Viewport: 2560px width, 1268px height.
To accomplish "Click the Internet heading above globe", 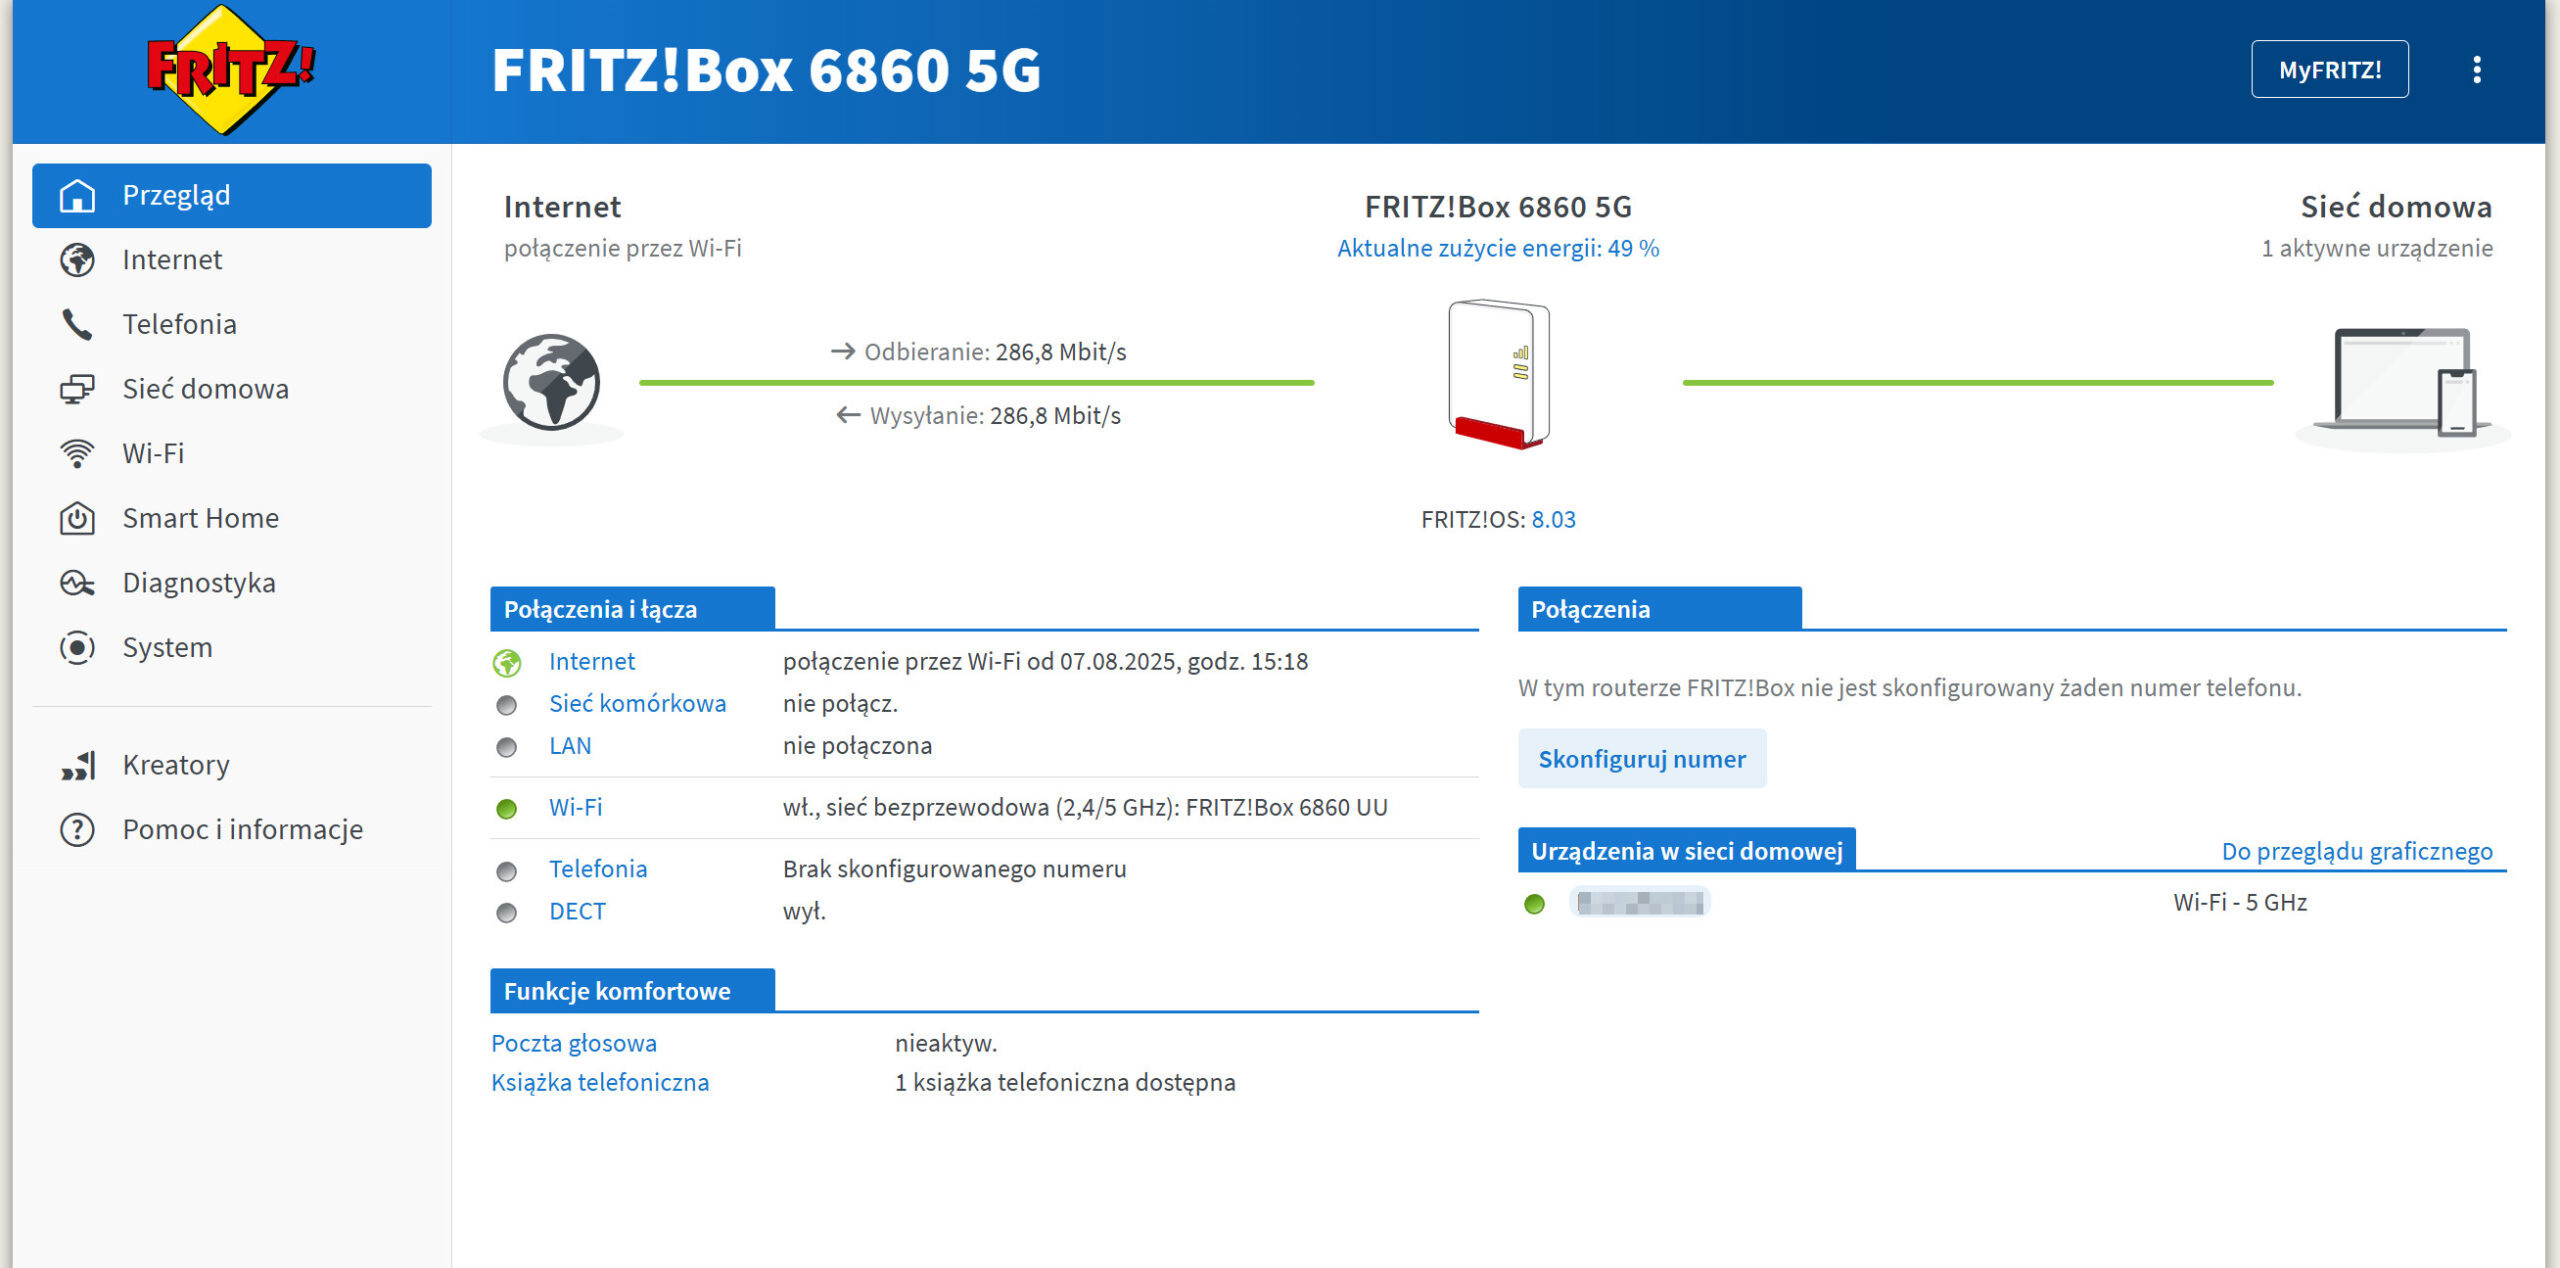I will (562, 207).
